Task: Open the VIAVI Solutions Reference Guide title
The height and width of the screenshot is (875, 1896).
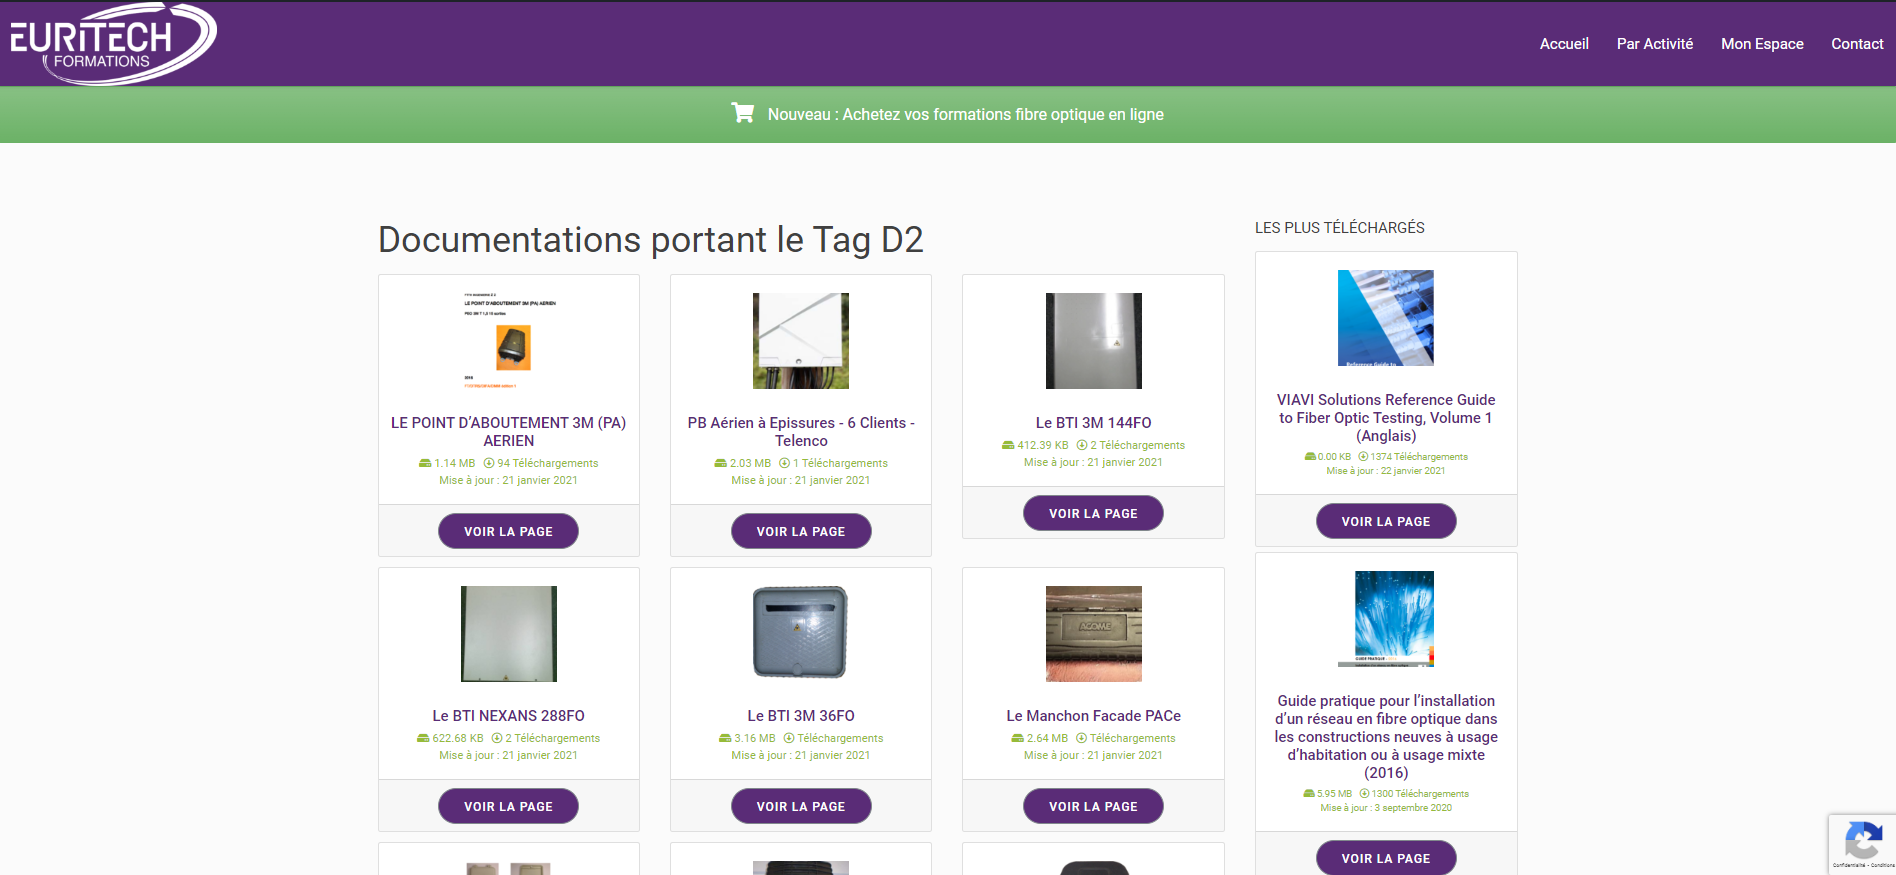Action: click(1386, 418)
